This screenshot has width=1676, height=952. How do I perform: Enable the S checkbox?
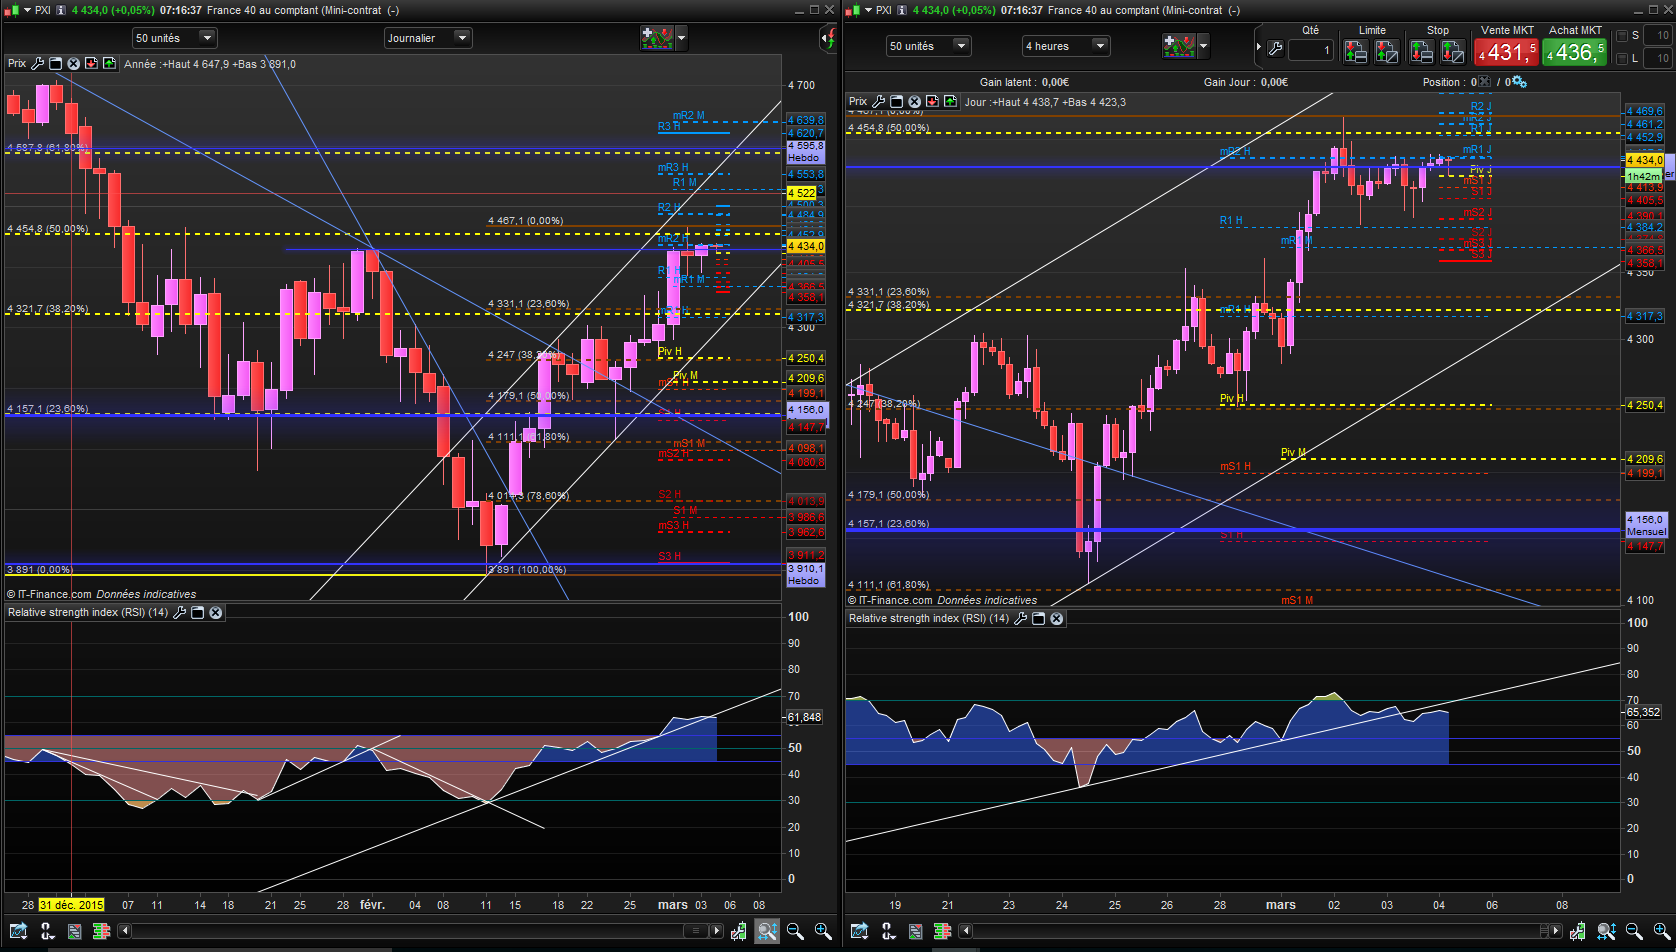1622,35
